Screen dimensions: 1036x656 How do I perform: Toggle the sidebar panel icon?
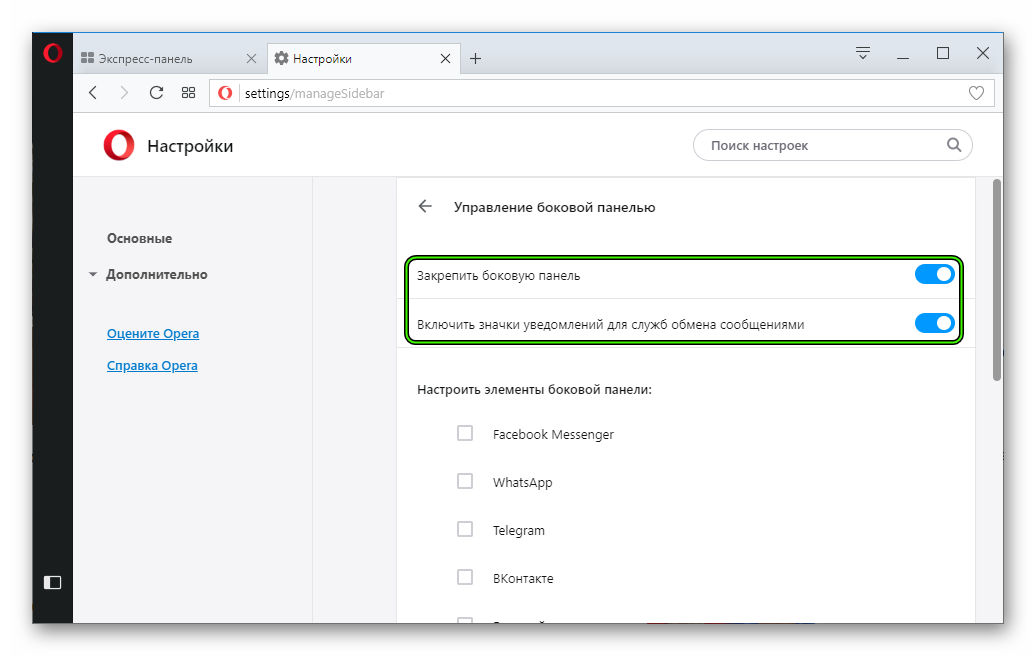pos(52,582)
